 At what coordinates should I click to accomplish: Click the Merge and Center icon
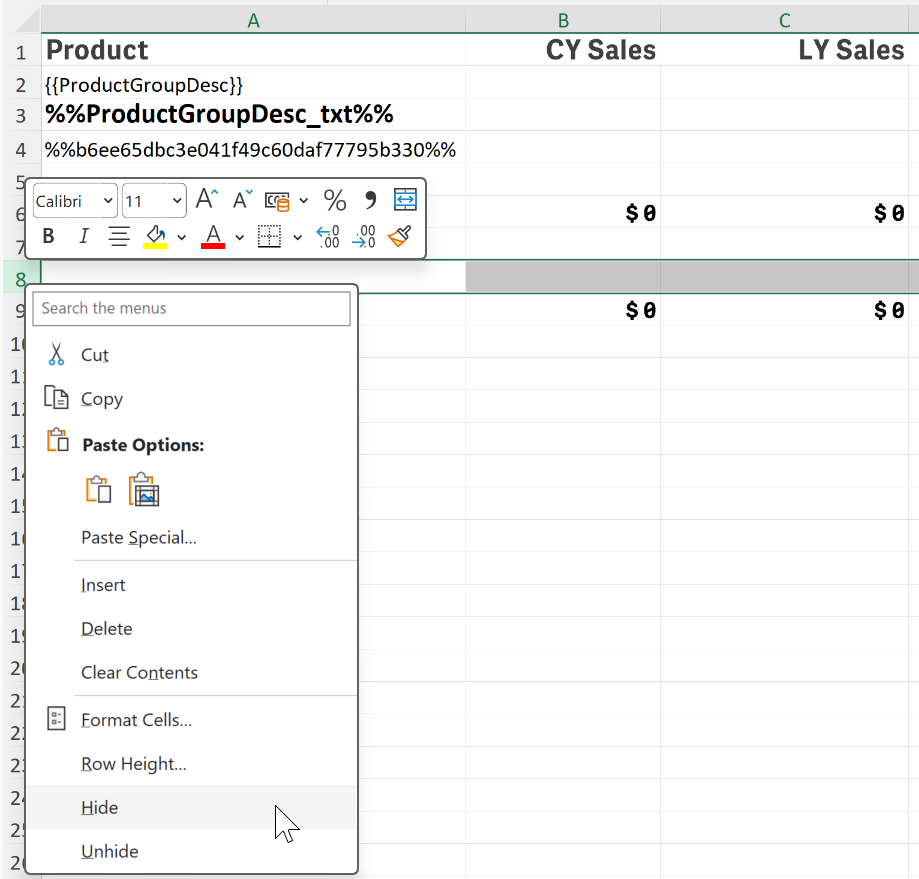click(405, 200)
